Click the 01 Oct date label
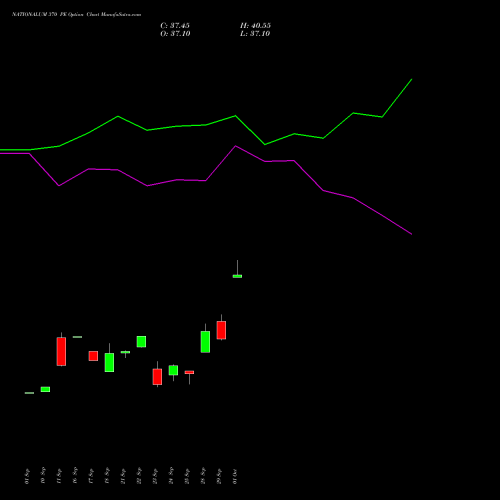The width and height of the screenshot is (500, 500). [x=235, y=476]
